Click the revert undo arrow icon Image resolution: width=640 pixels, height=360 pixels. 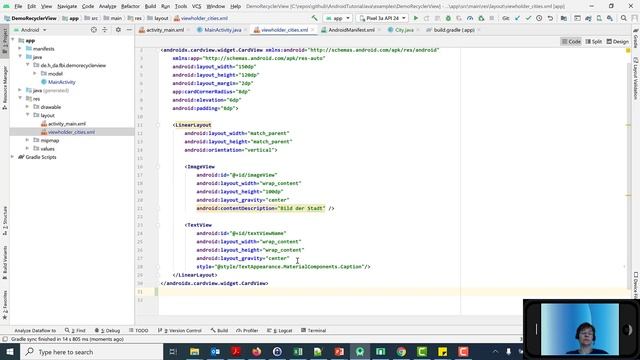[550, 18]
